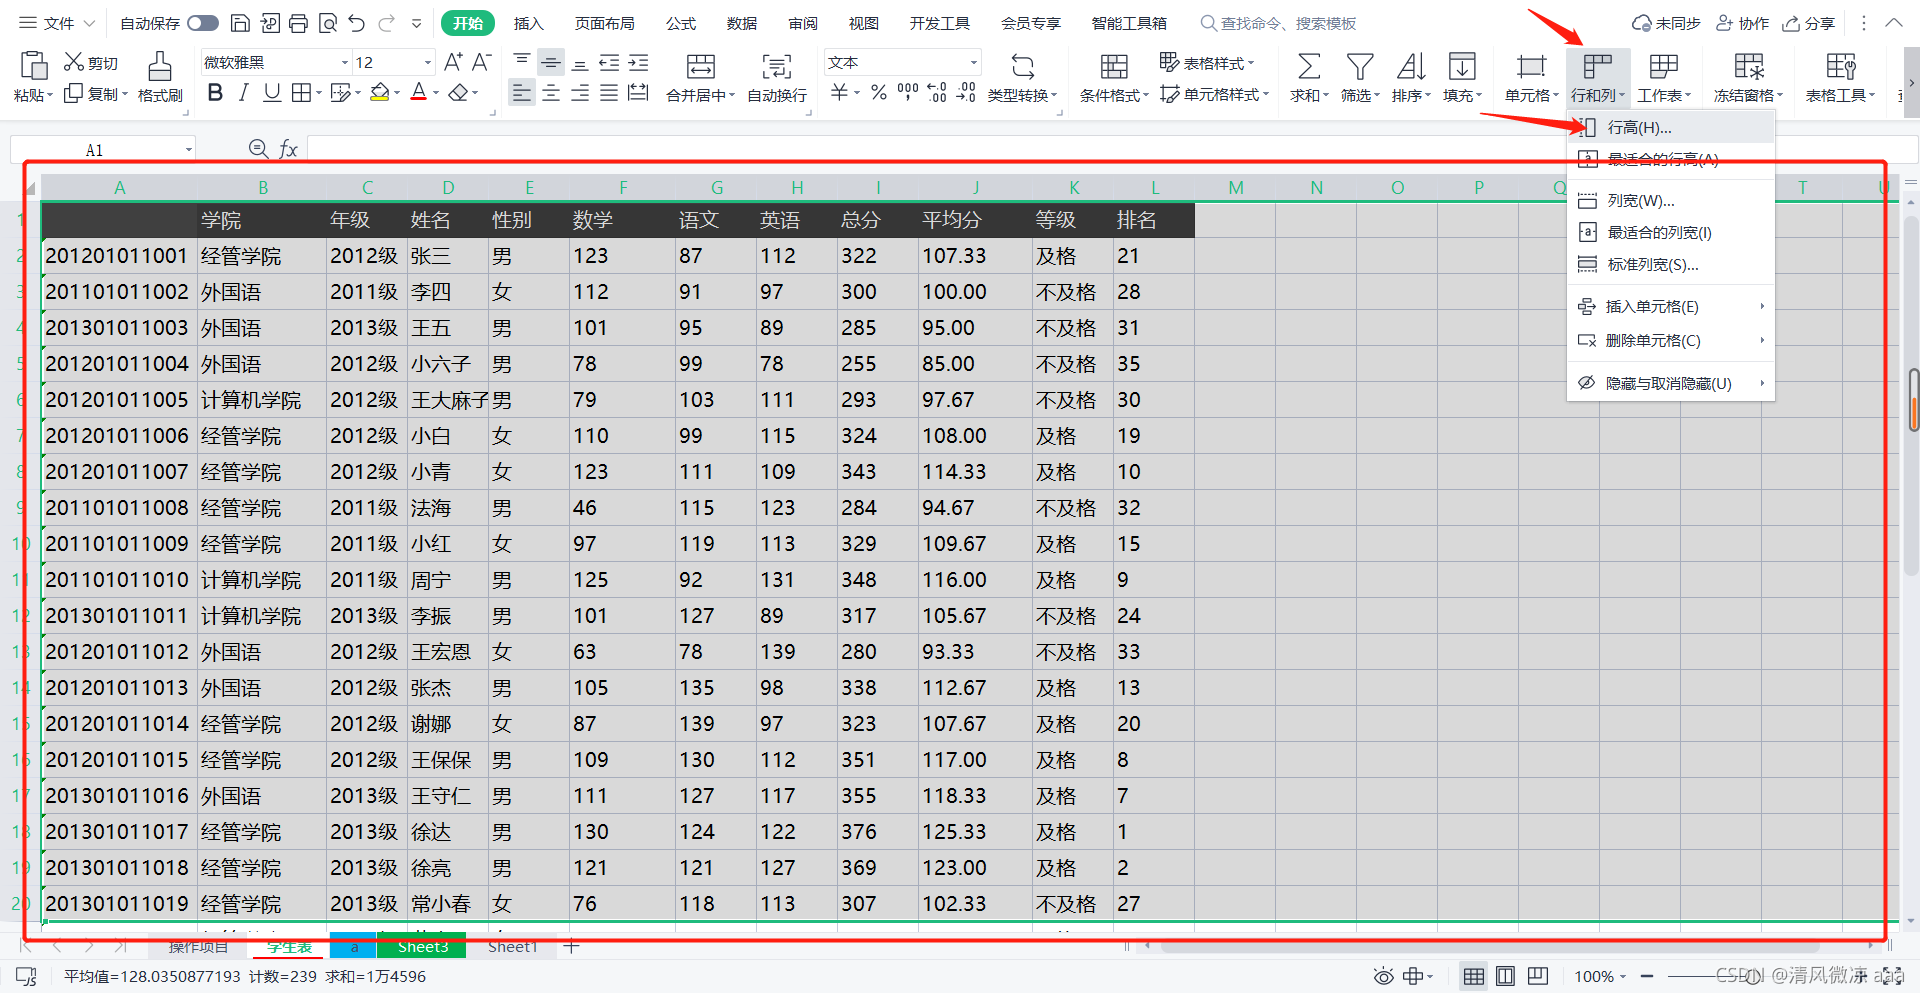Click the Fill down icon

pos(1462,66)
